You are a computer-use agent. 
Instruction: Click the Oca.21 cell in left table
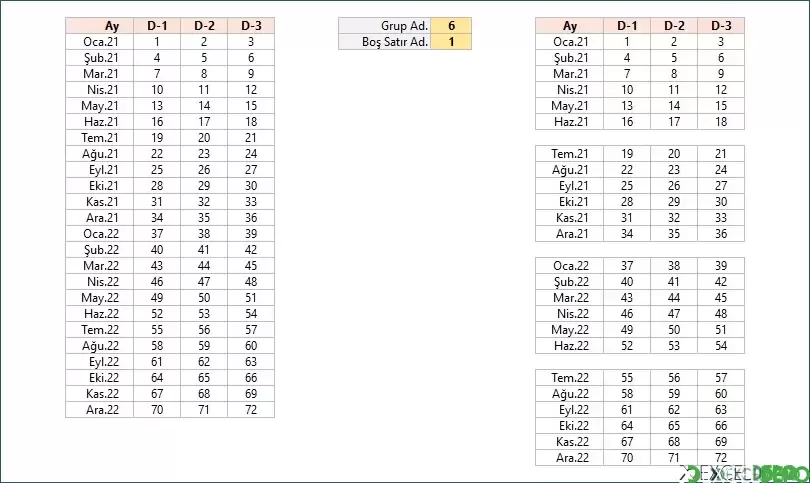point(100,42)
